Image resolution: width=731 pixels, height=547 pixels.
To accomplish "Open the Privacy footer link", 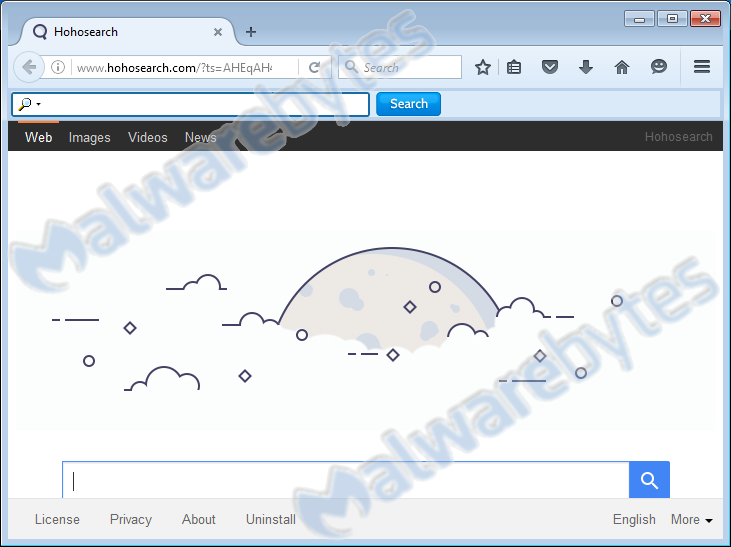I will (x=131, y=519).
